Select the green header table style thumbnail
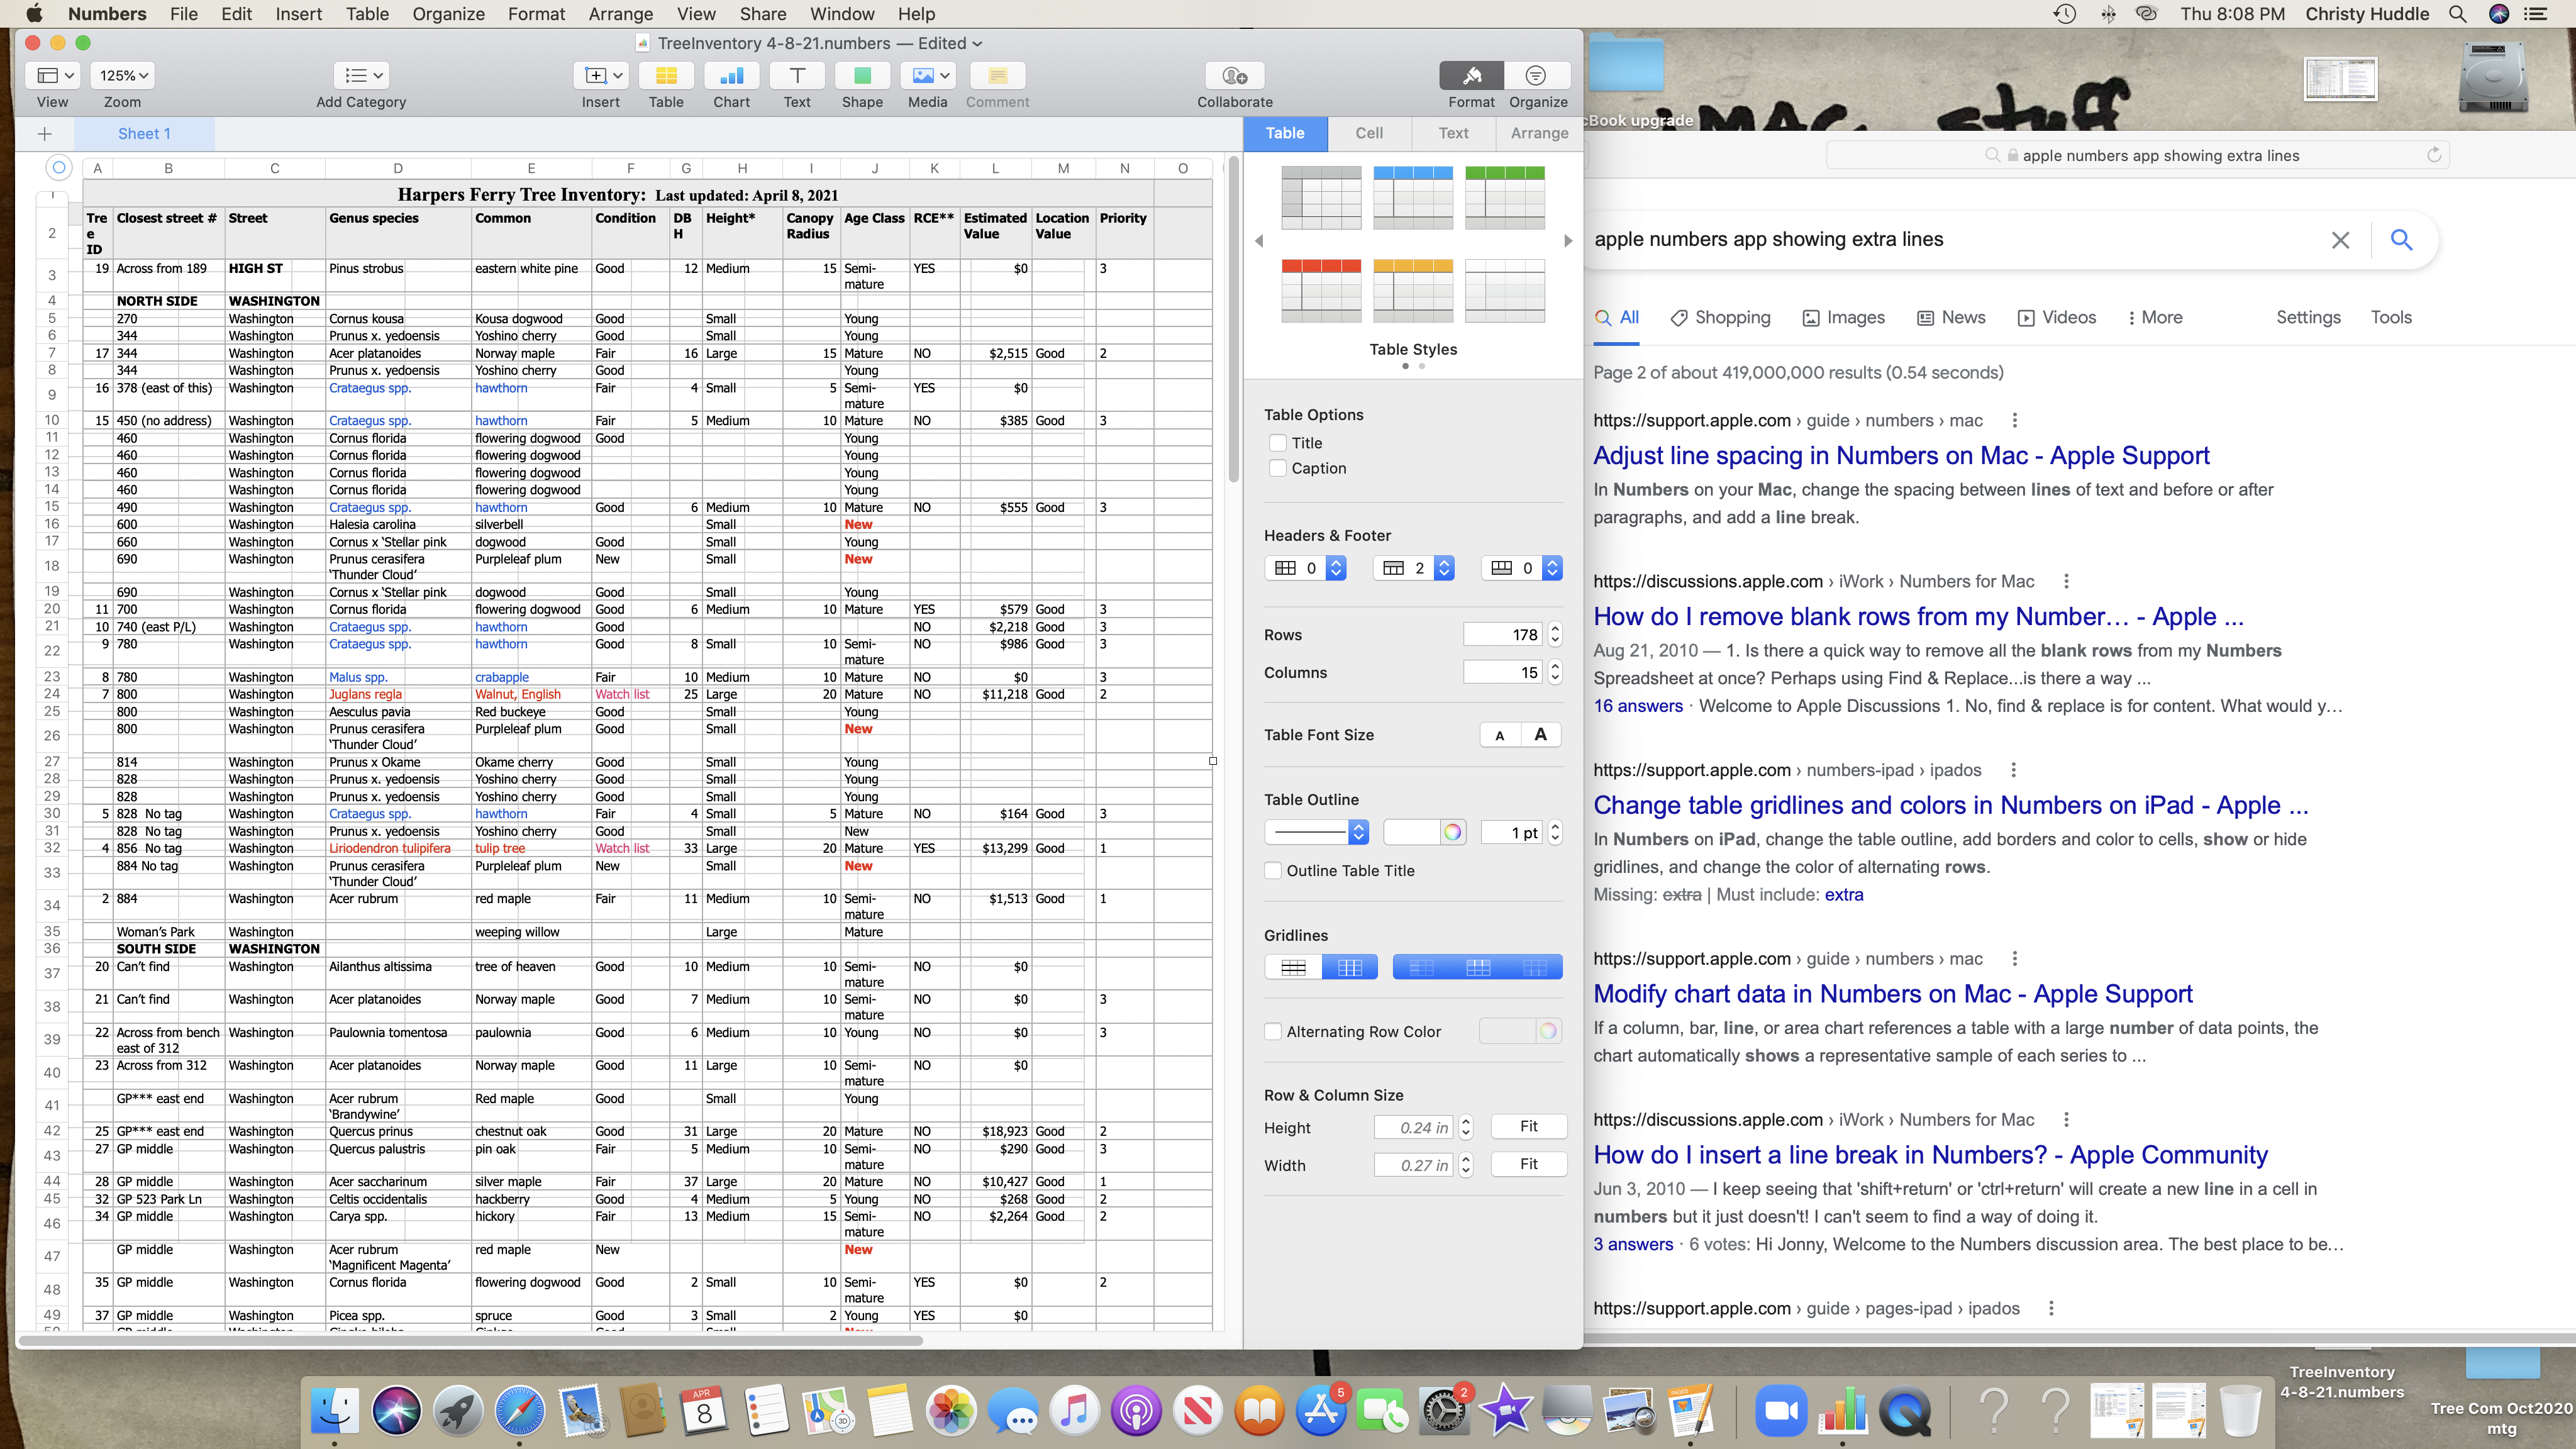Image resolution: width=2576 pixels, height=1449 pixels. click(x=1504, y=197)
